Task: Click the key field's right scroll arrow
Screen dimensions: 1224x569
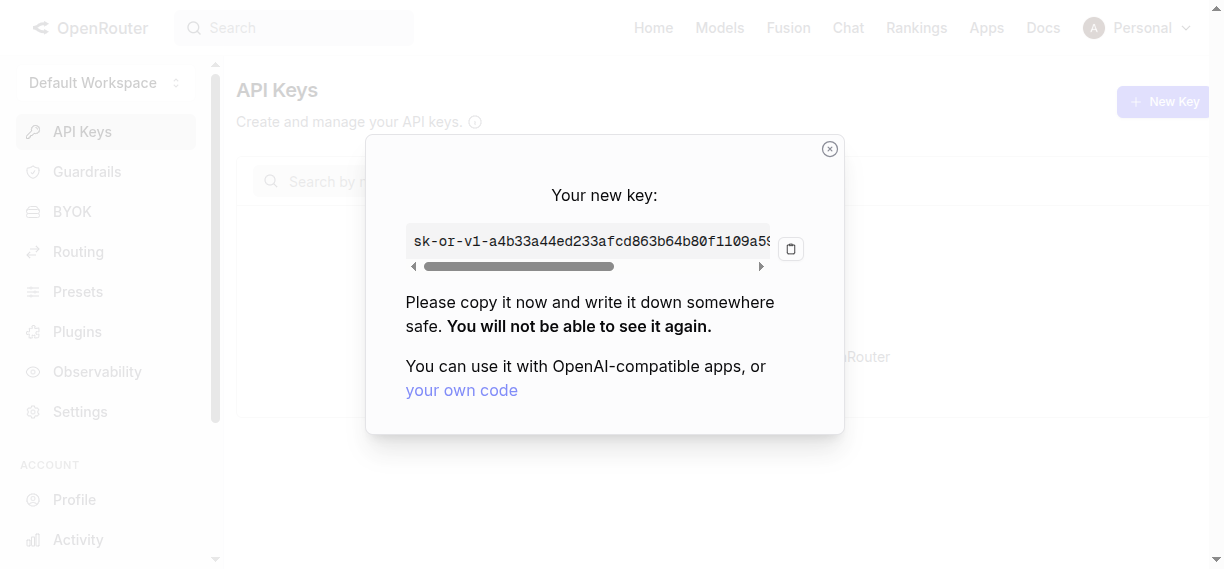Action: click(762, 267)
